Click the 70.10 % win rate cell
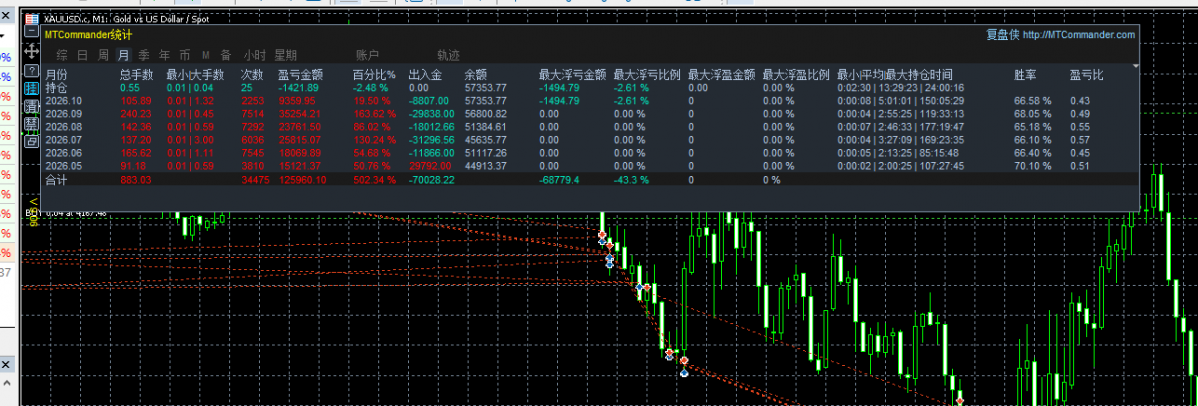The image size is (1198, 406). point(1033,166)
